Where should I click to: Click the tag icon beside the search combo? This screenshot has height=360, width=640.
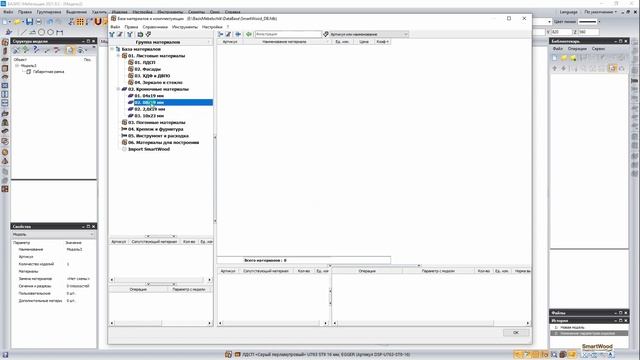tap(326, 34)
